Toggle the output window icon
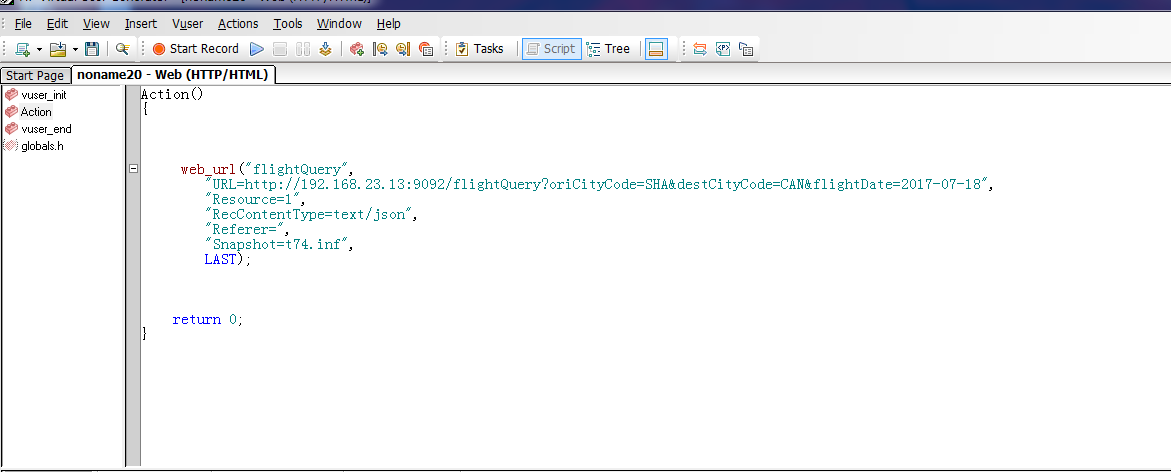The image size is (1171, 472). [x=656, y=49]
